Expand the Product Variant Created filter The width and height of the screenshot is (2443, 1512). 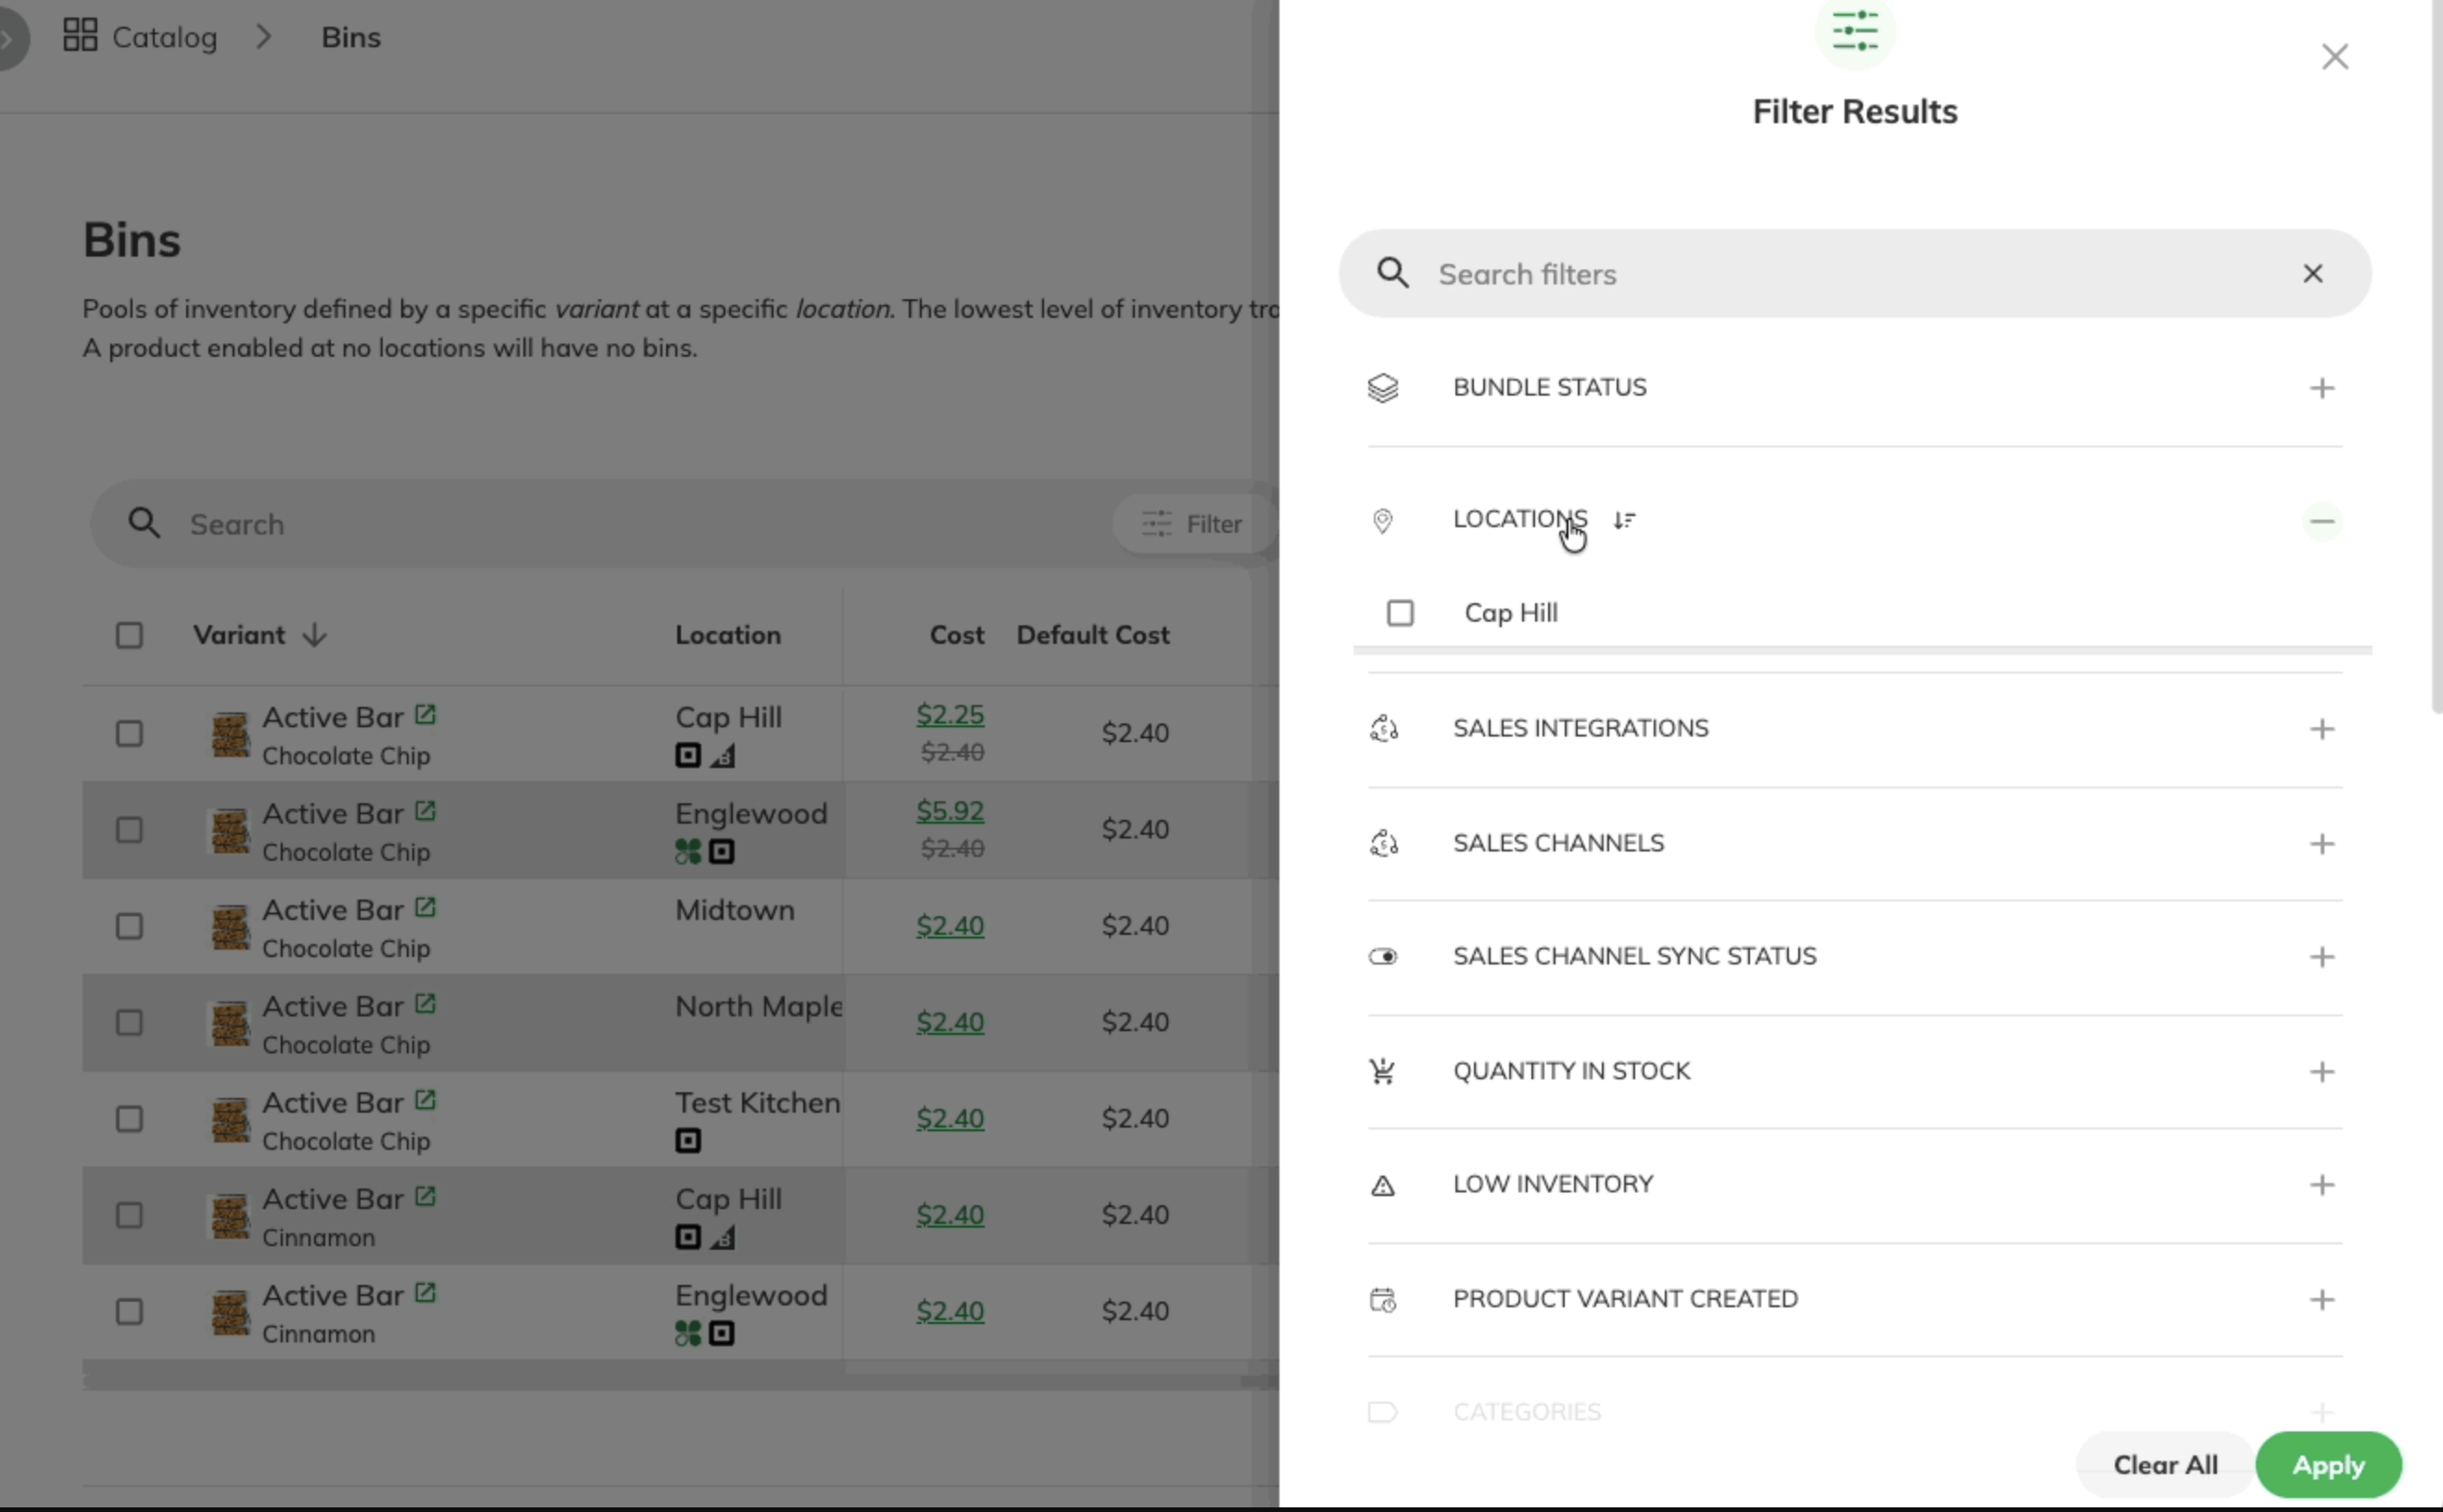point(2321,1300)
